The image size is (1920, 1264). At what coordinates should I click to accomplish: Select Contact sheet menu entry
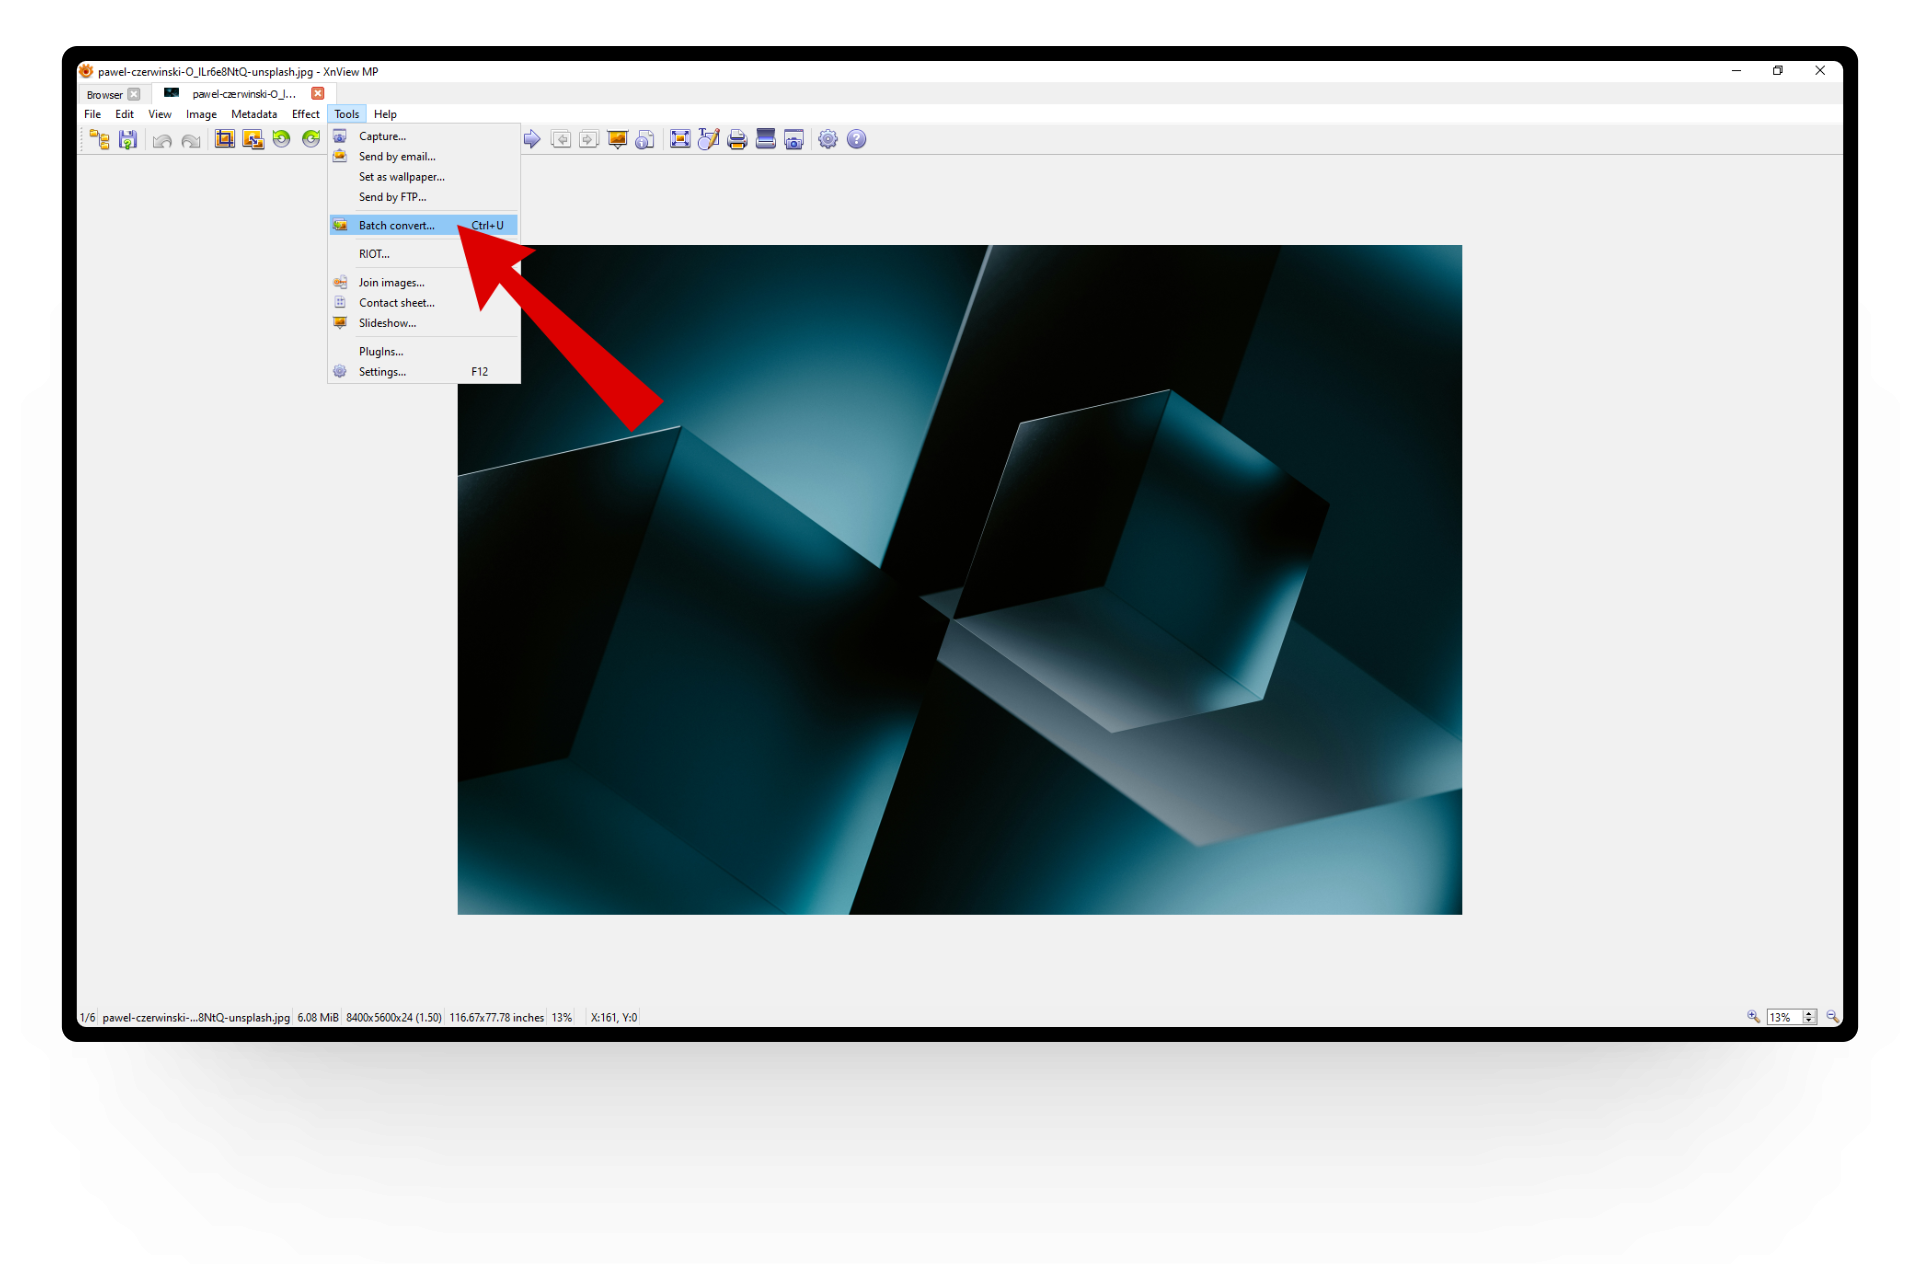[397, 303]
